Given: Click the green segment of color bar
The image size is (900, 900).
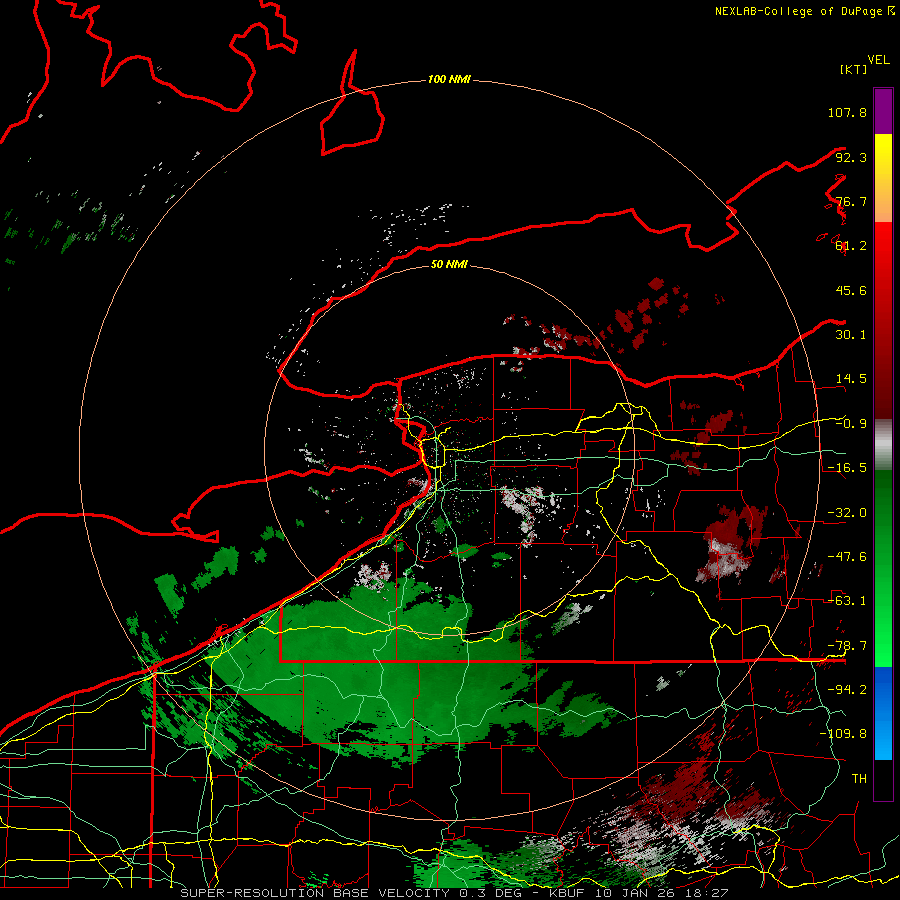Looking at the screenshot, I should [883, 568].
